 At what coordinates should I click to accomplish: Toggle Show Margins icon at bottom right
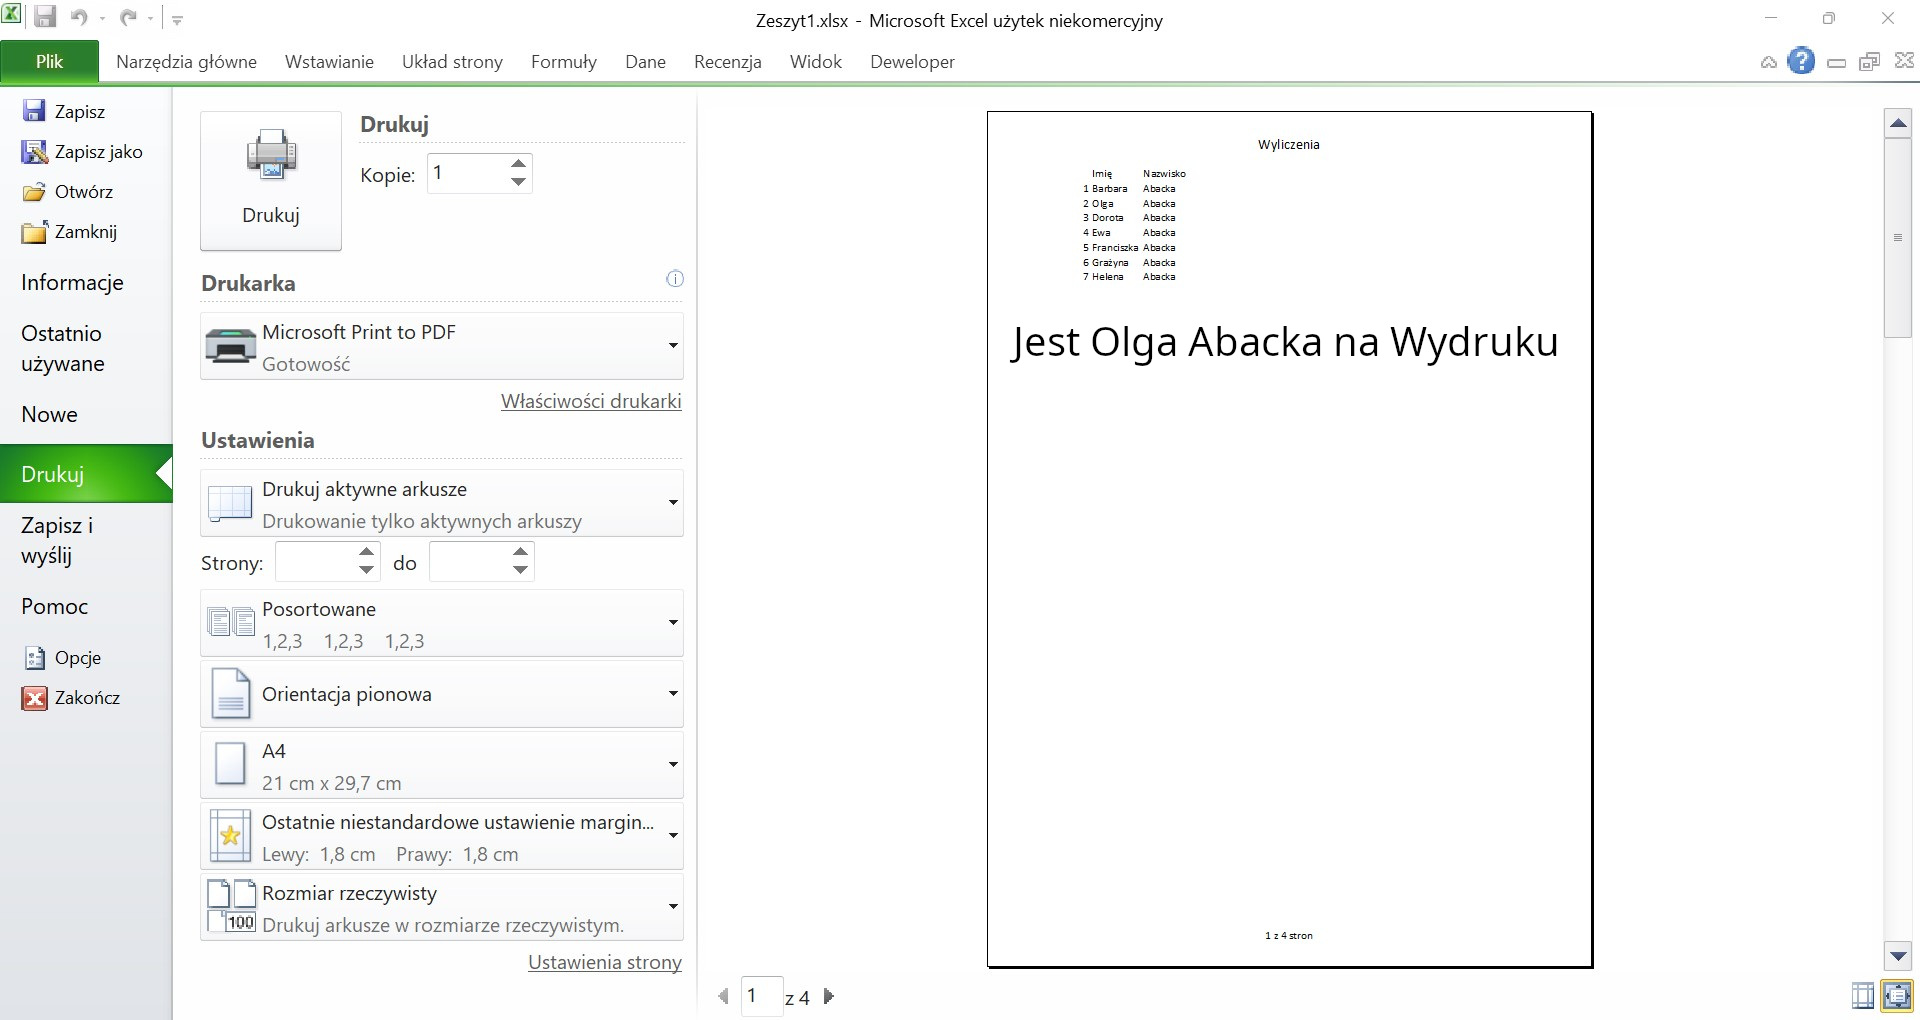pyautogui.click(x=1863, y=995)
